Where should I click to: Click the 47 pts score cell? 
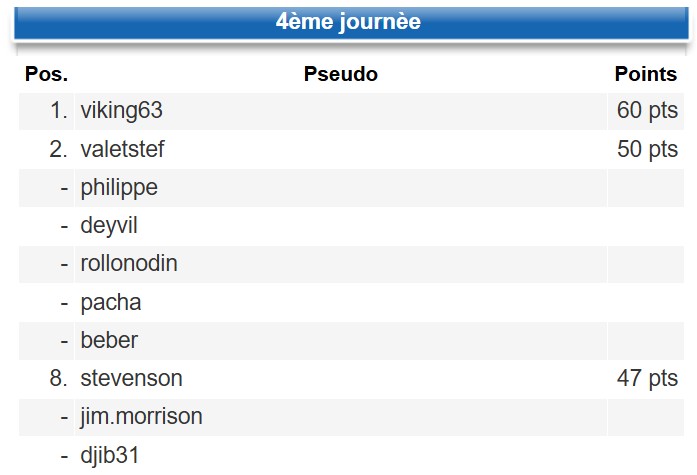tap(647, 379)
